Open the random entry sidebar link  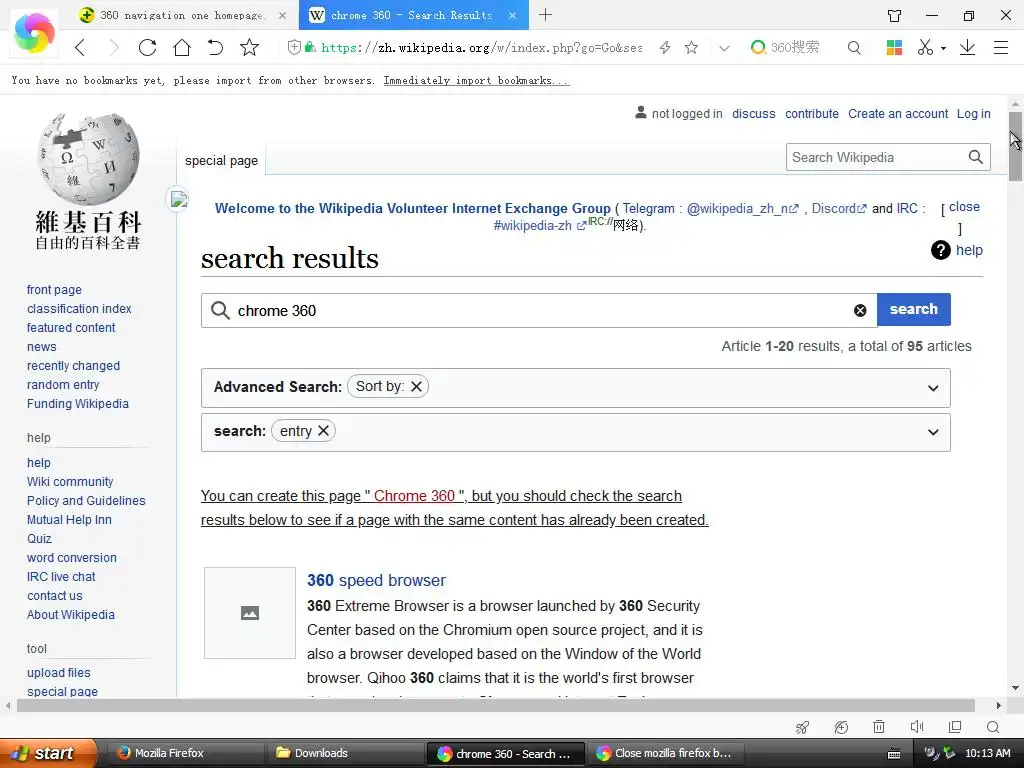pyautogui.click(x=63, y=385)
